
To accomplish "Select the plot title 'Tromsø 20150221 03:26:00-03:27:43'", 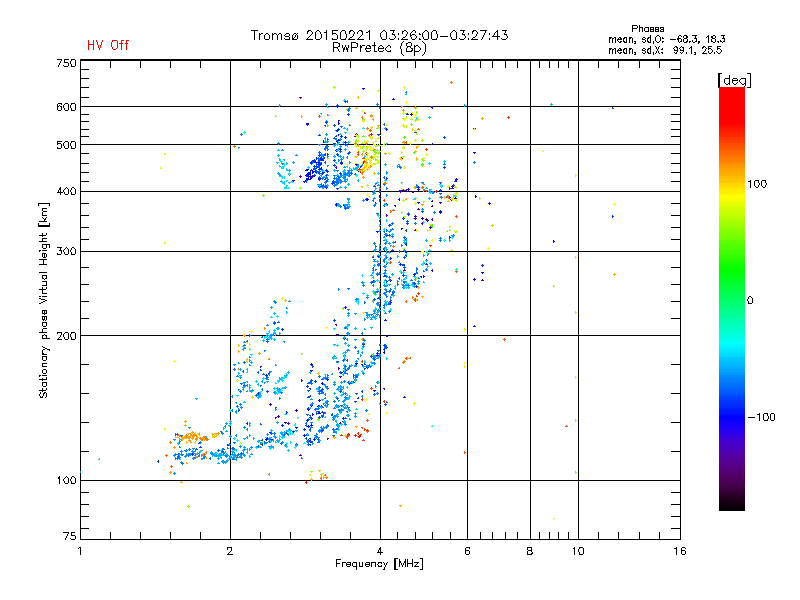I will click(x=380, y=35).
